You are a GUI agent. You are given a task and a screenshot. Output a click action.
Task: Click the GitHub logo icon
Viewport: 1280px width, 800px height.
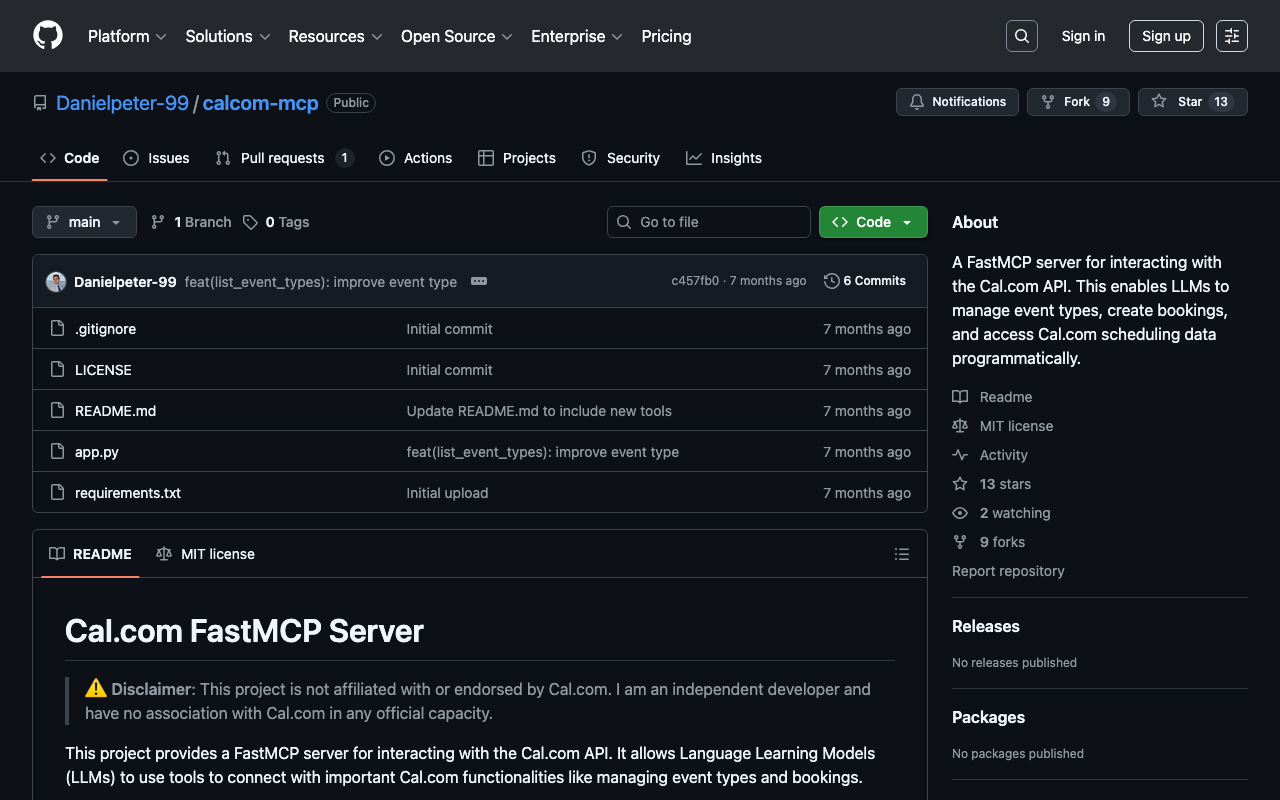click(x=48, y=36)
